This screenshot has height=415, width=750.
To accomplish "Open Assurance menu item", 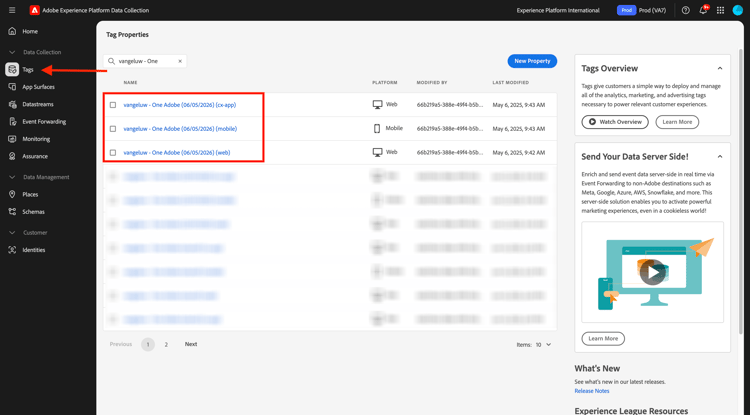I will (x=35, y=156).
